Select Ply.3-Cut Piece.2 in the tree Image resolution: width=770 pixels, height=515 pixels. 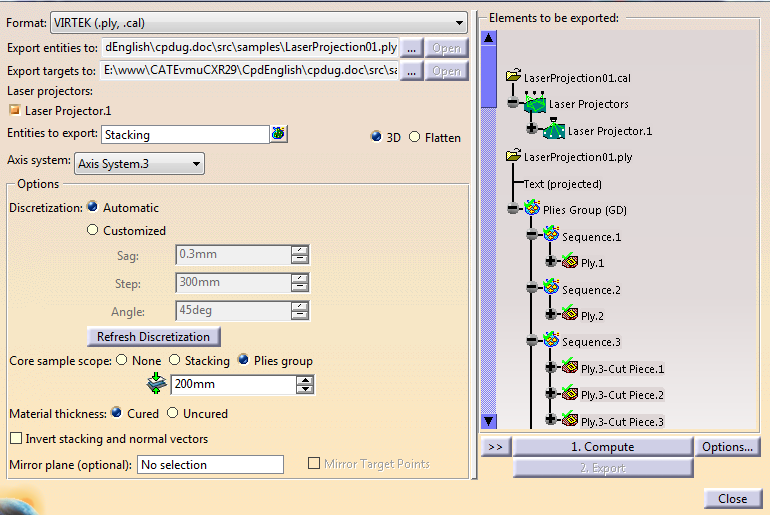(622, 395)
